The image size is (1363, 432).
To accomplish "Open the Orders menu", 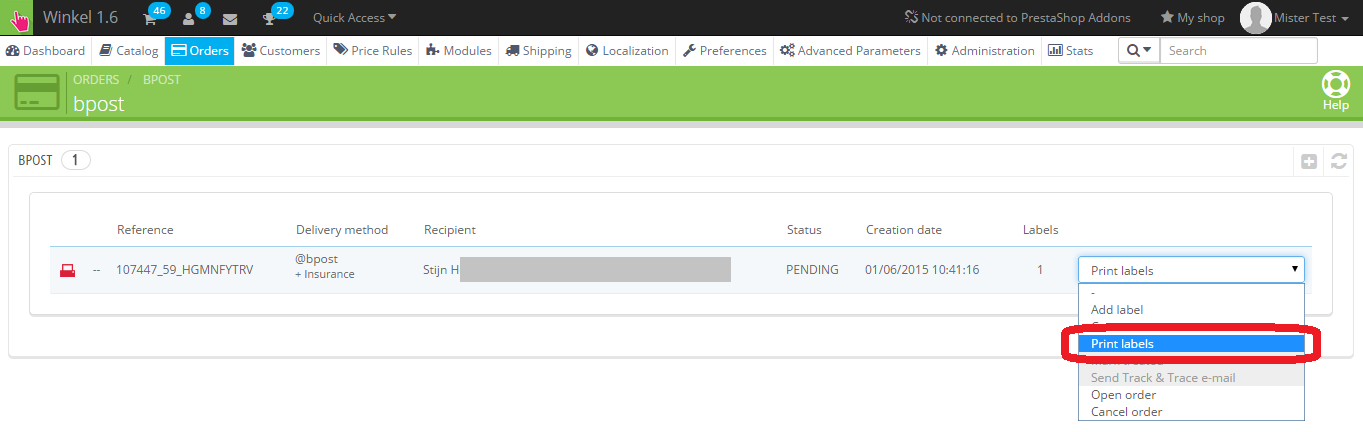I will click(x=200, y=50).
